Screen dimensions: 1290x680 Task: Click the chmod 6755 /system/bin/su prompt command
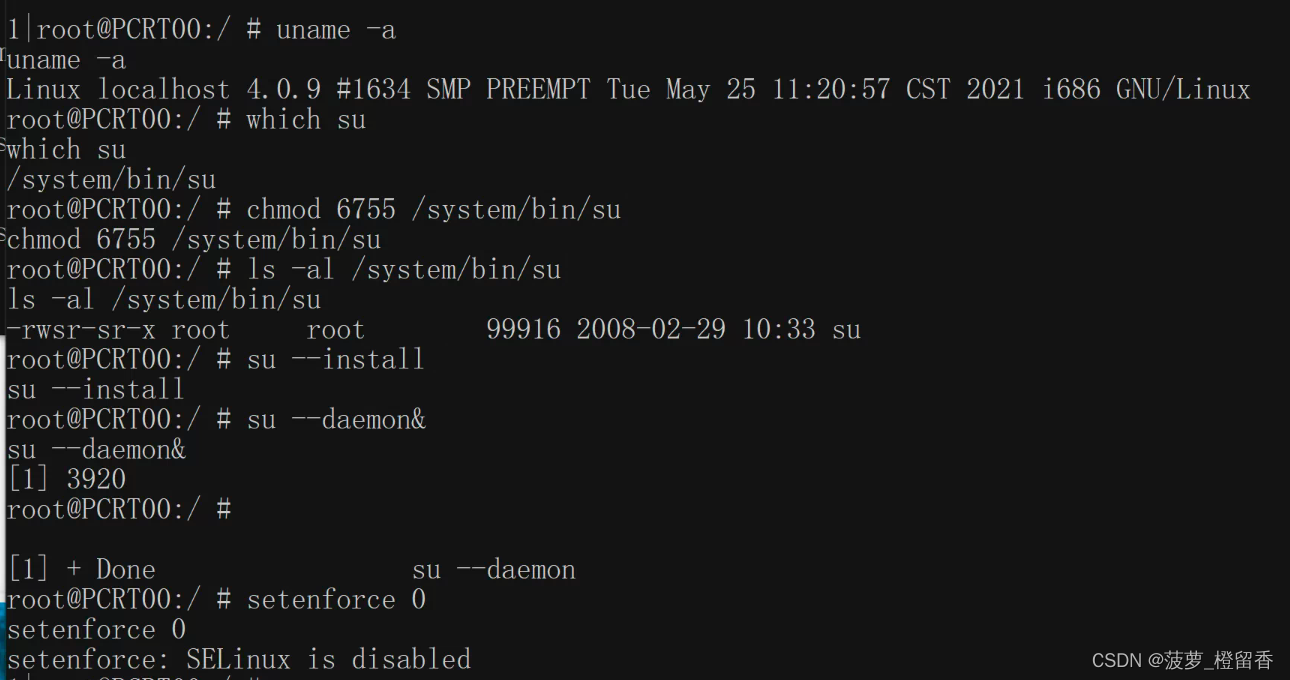(x=434, y=210)
